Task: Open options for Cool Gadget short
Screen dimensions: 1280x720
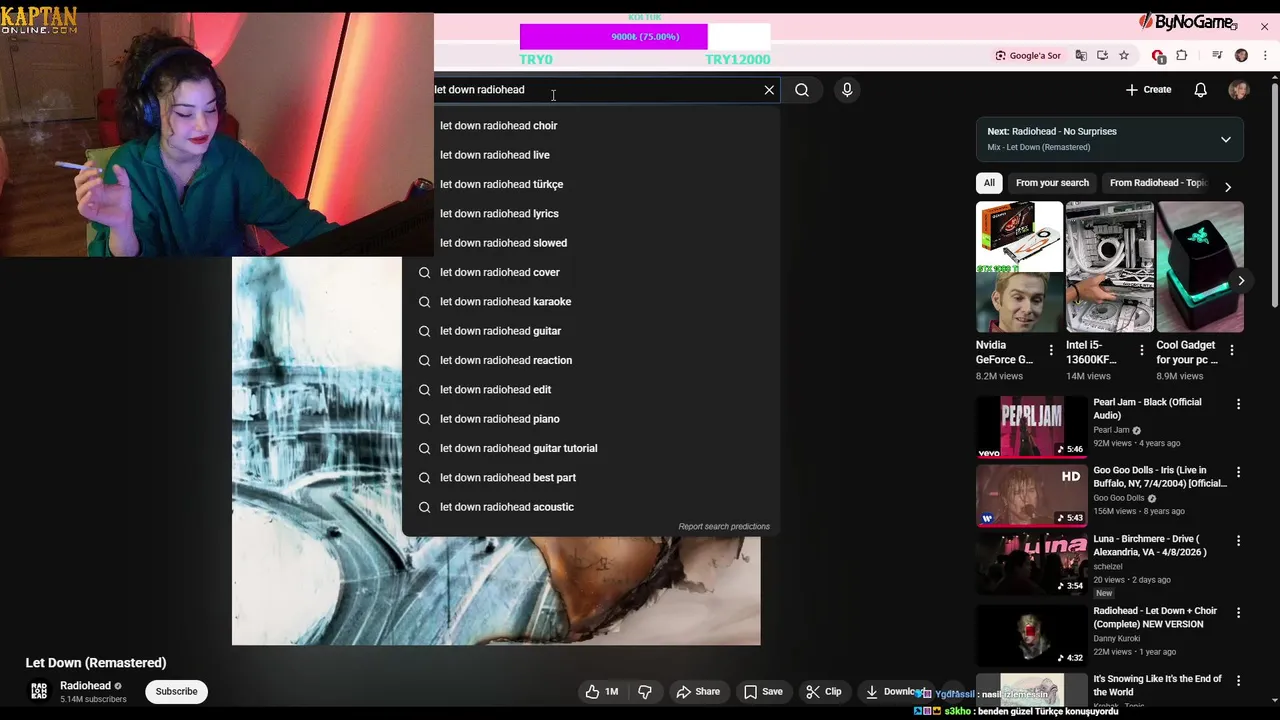Action: [1231, 350]
